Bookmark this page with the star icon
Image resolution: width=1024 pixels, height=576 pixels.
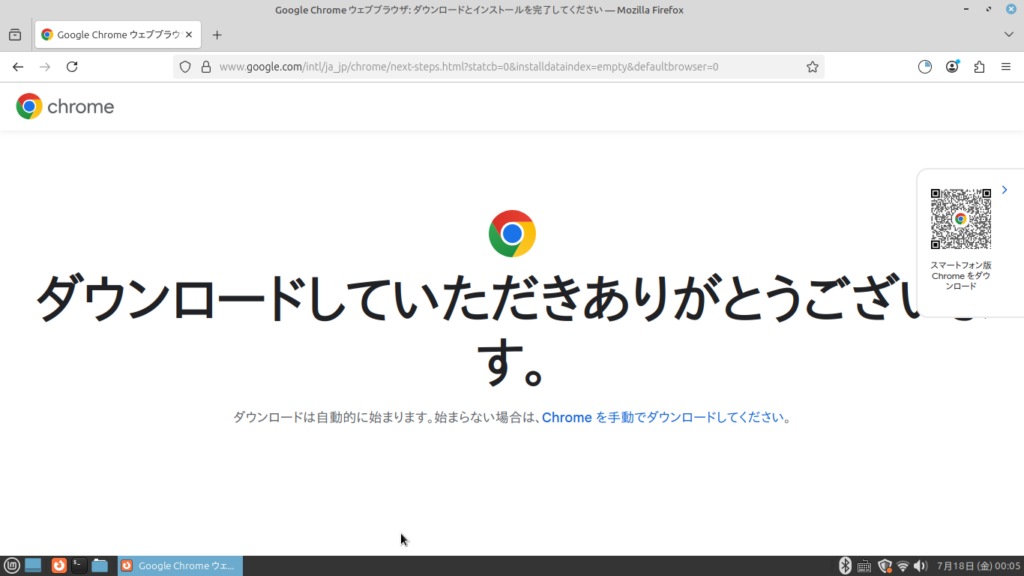click(812, 67)
